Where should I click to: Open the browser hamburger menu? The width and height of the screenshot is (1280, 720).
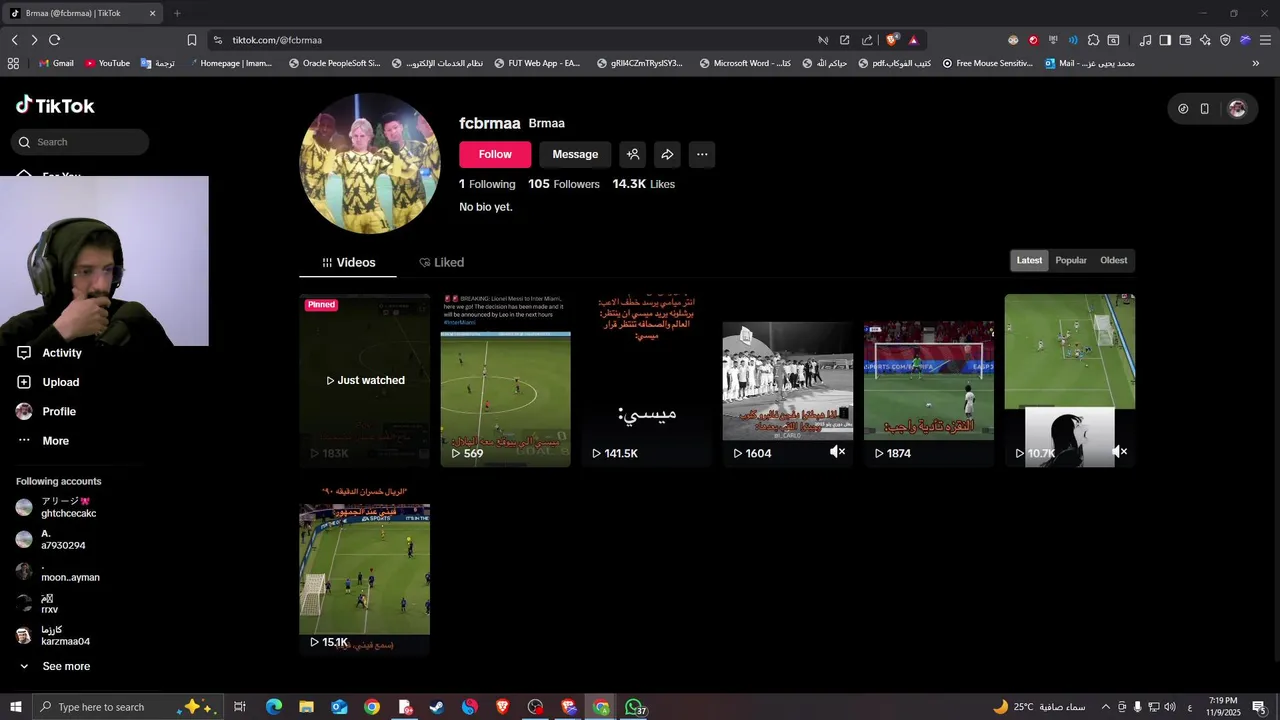click(x=1265, y=40)
